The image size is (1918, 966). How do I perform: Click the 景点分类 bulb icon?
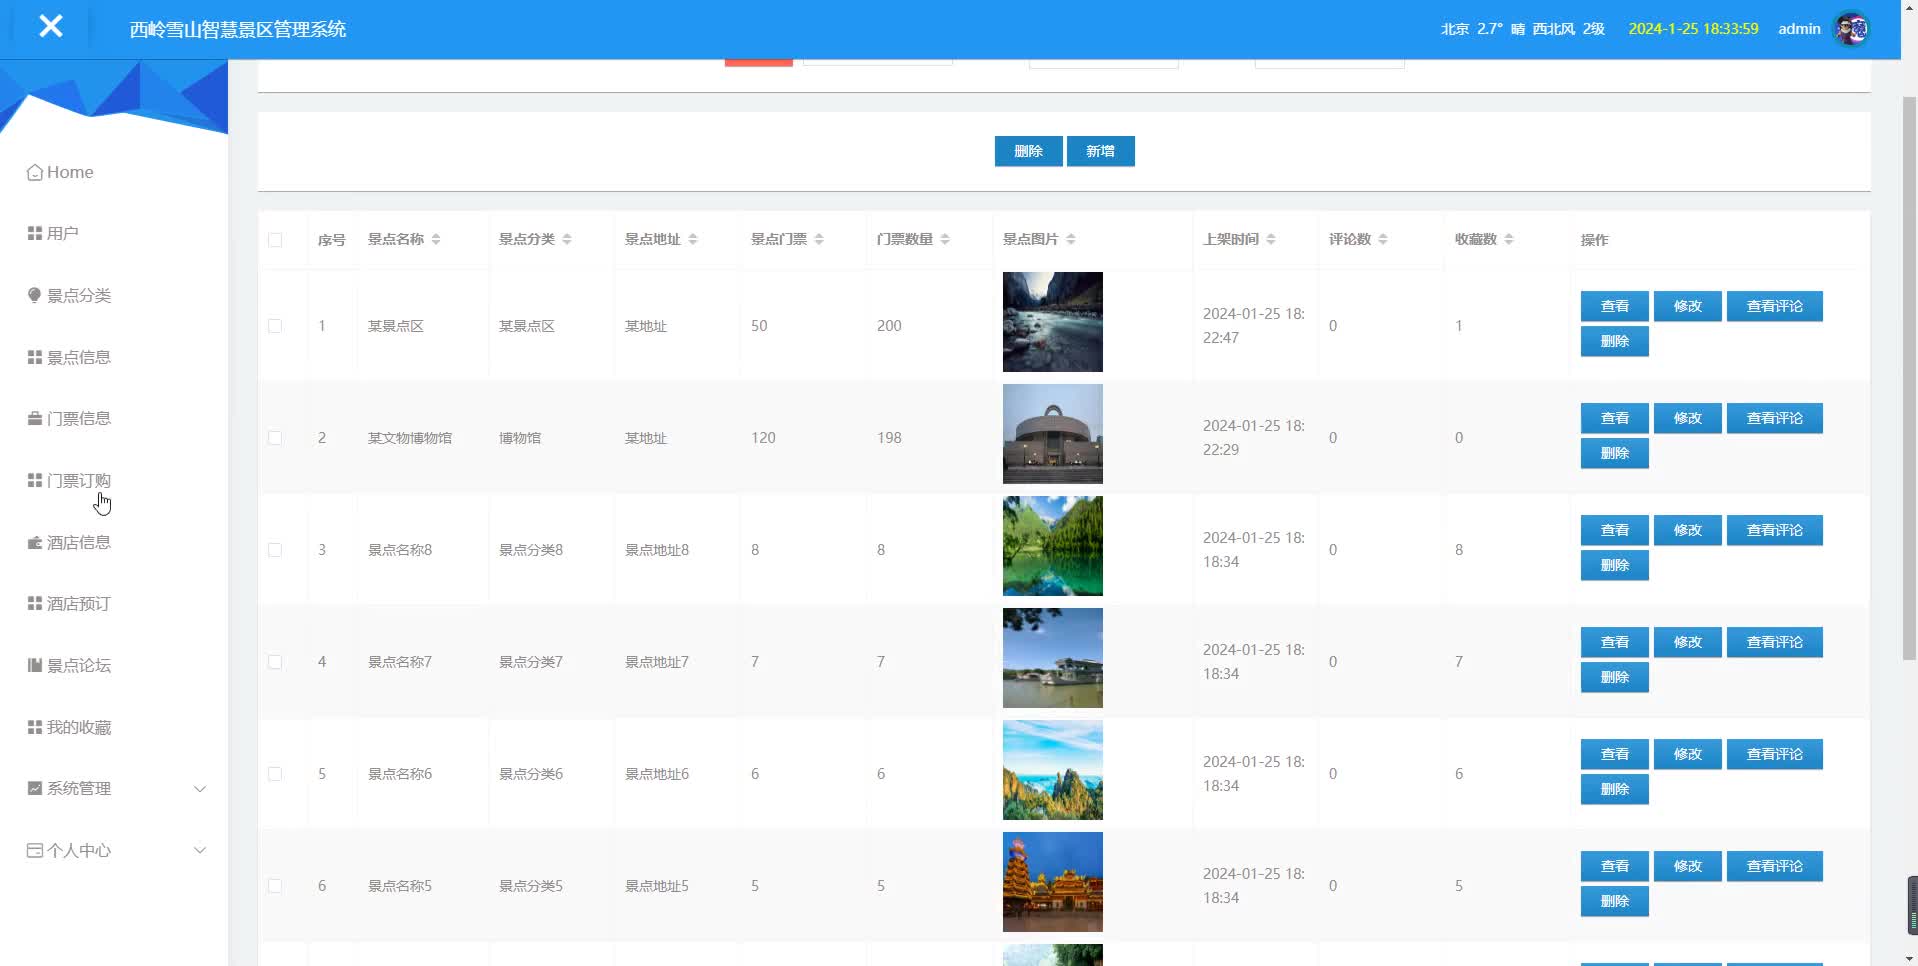tap(35, 295)
